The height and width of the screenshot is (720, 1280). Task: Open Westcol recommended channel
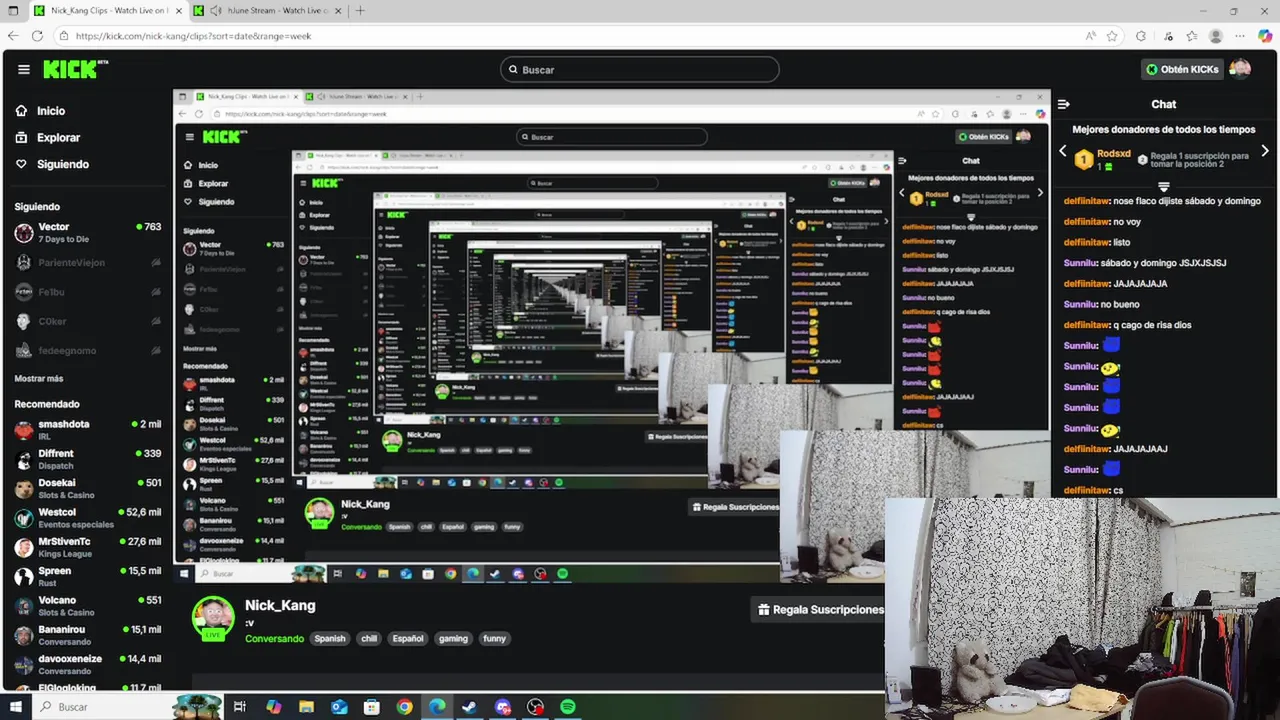point(87,518)
